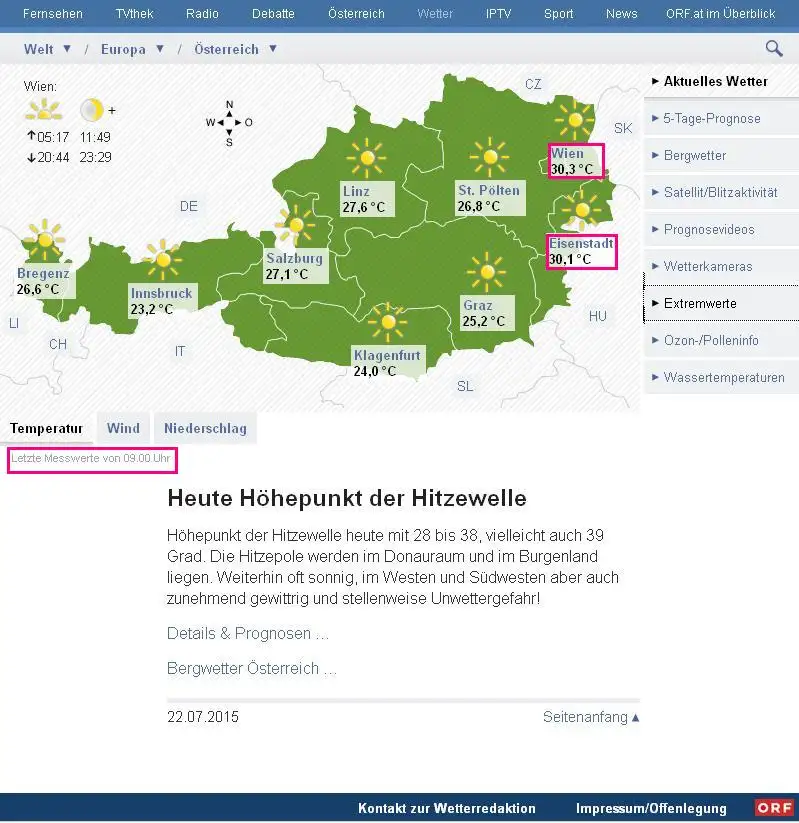Expand the Welt dropdown
Image resolution: width=799 pixels, height=823 pixels.
tap(48, 49)
